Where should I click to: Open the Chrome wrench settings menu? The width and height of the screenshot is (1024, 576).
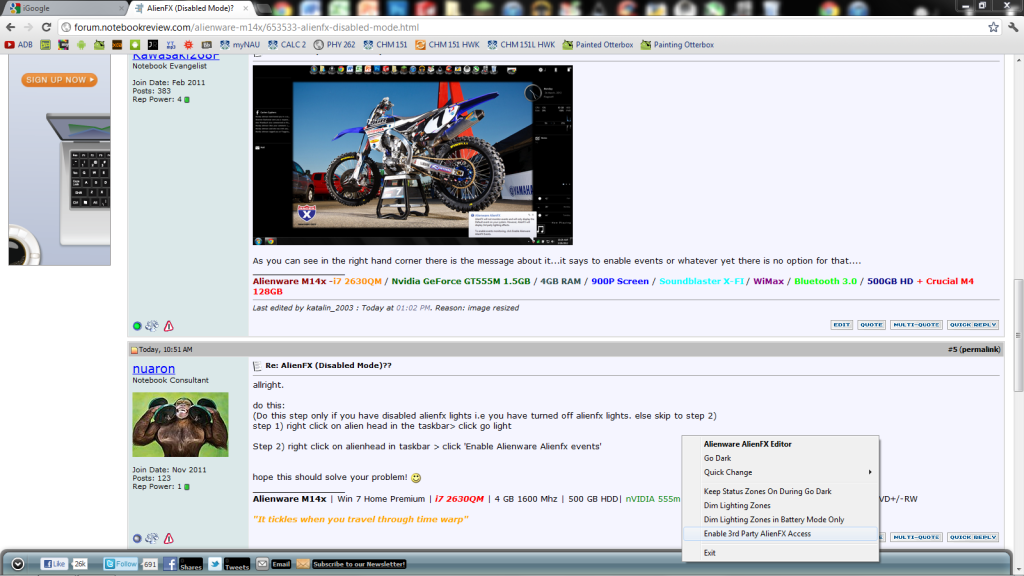click(x=1013, y=27)
